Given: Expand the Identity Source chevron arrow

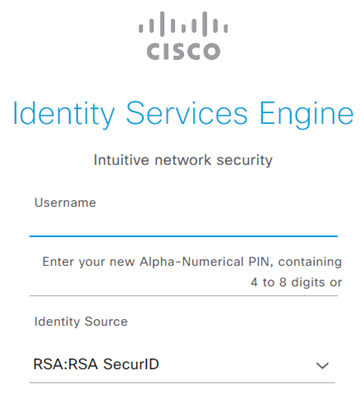Looking at the screenshot, I should click(322, 366).
